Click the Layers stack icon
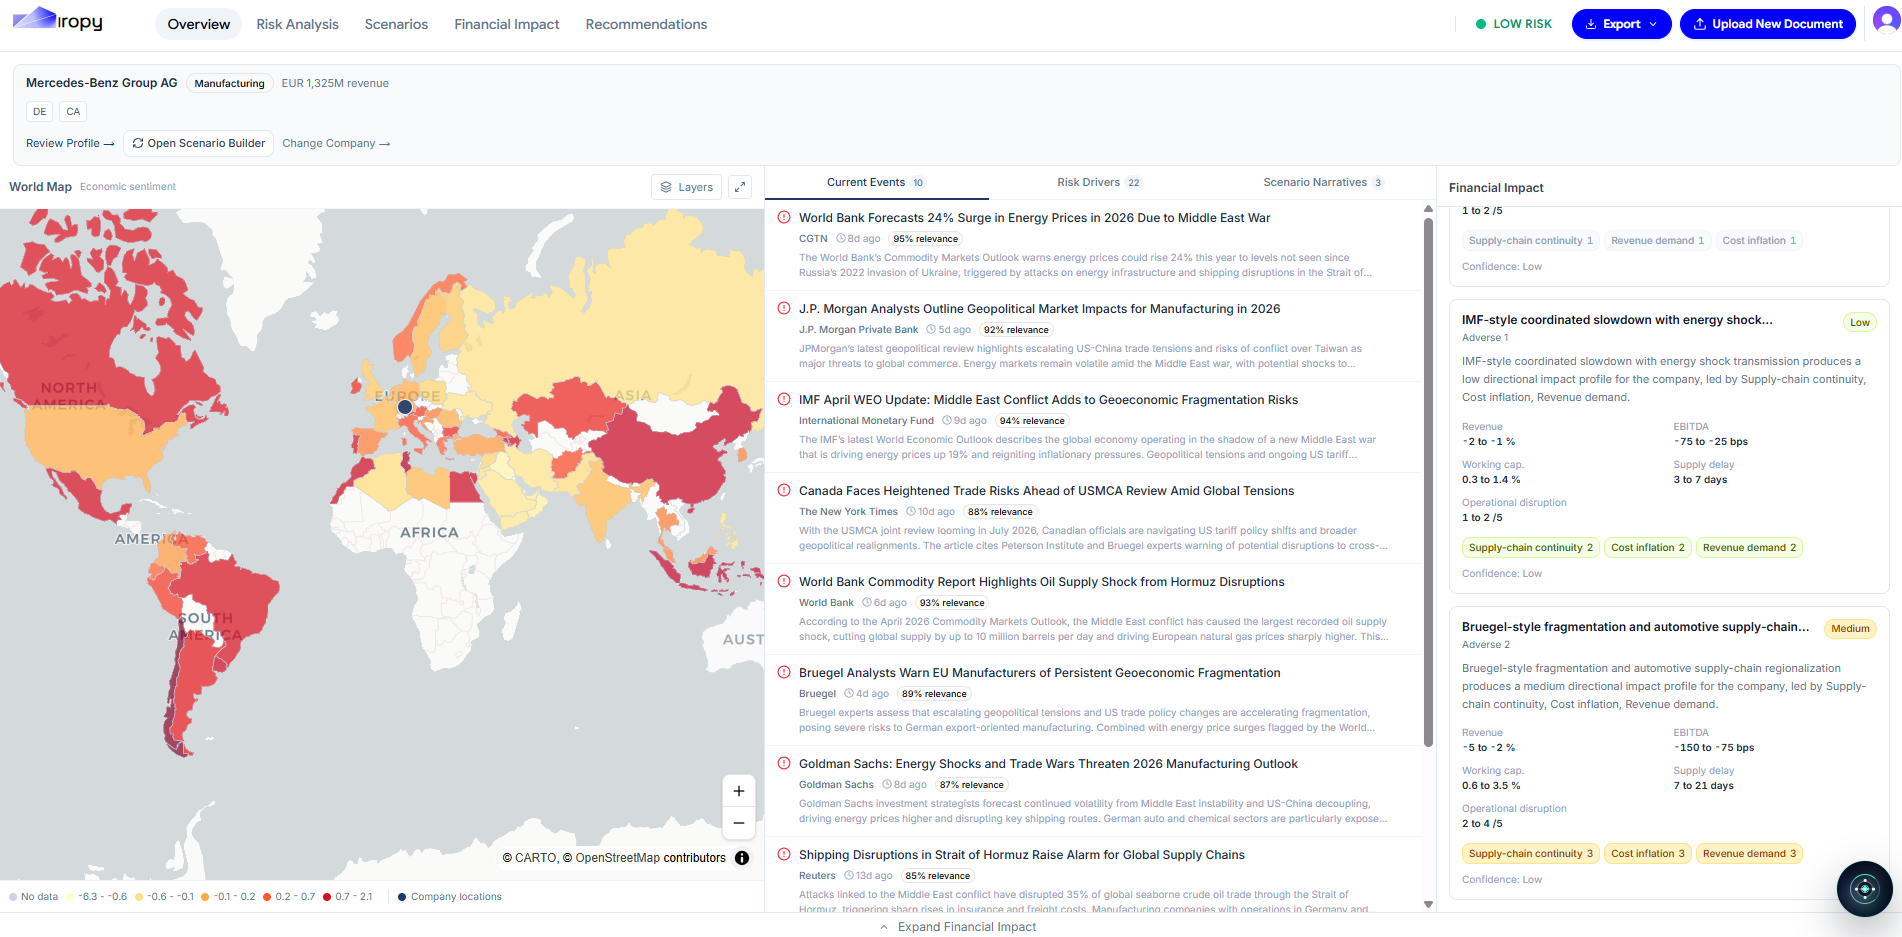 click(666, 187)
